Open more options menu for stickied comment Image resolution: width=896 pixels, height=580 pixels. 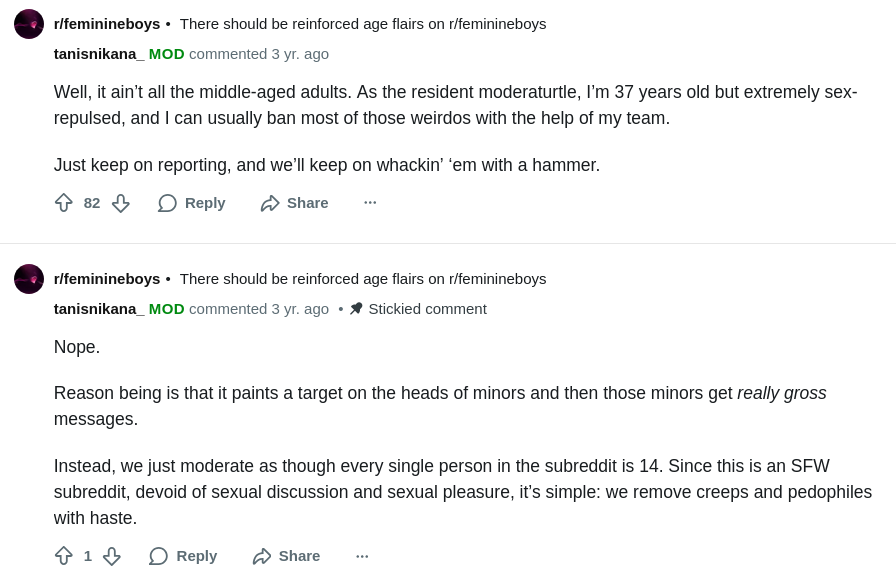pos(362,556)
